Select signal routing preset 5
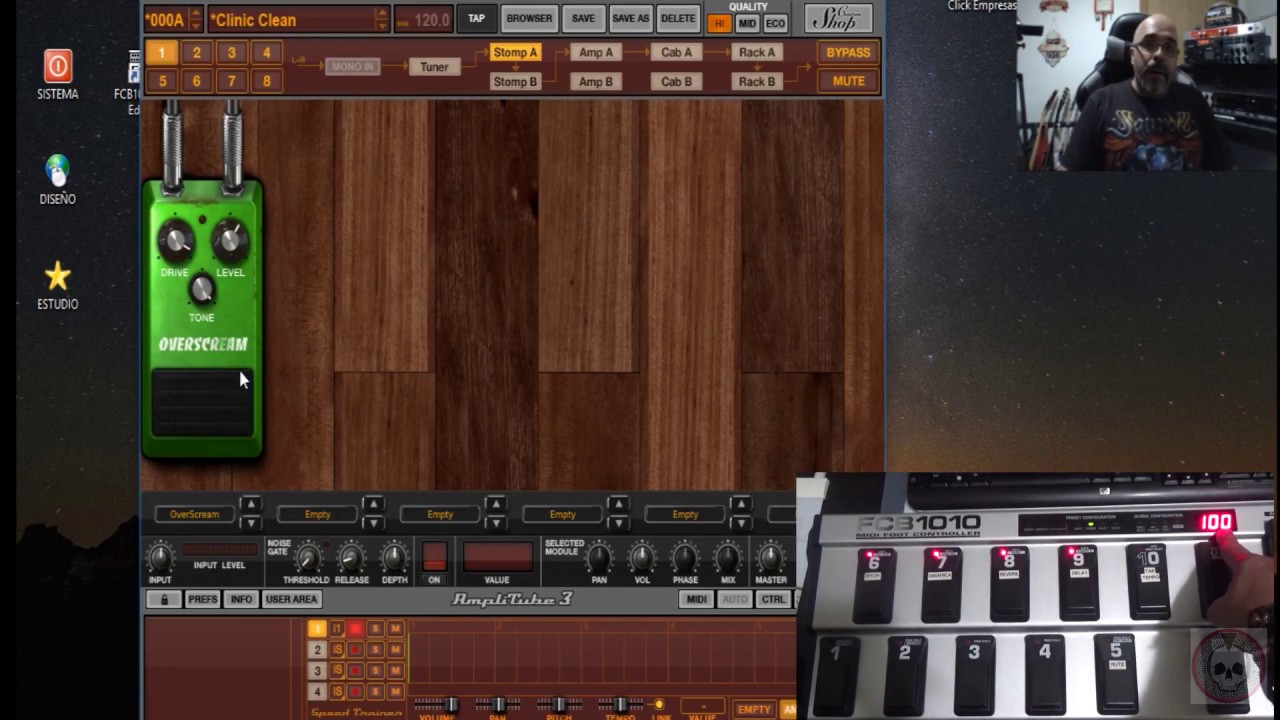This screenshot has width=1280, height=720. [162, 81]
